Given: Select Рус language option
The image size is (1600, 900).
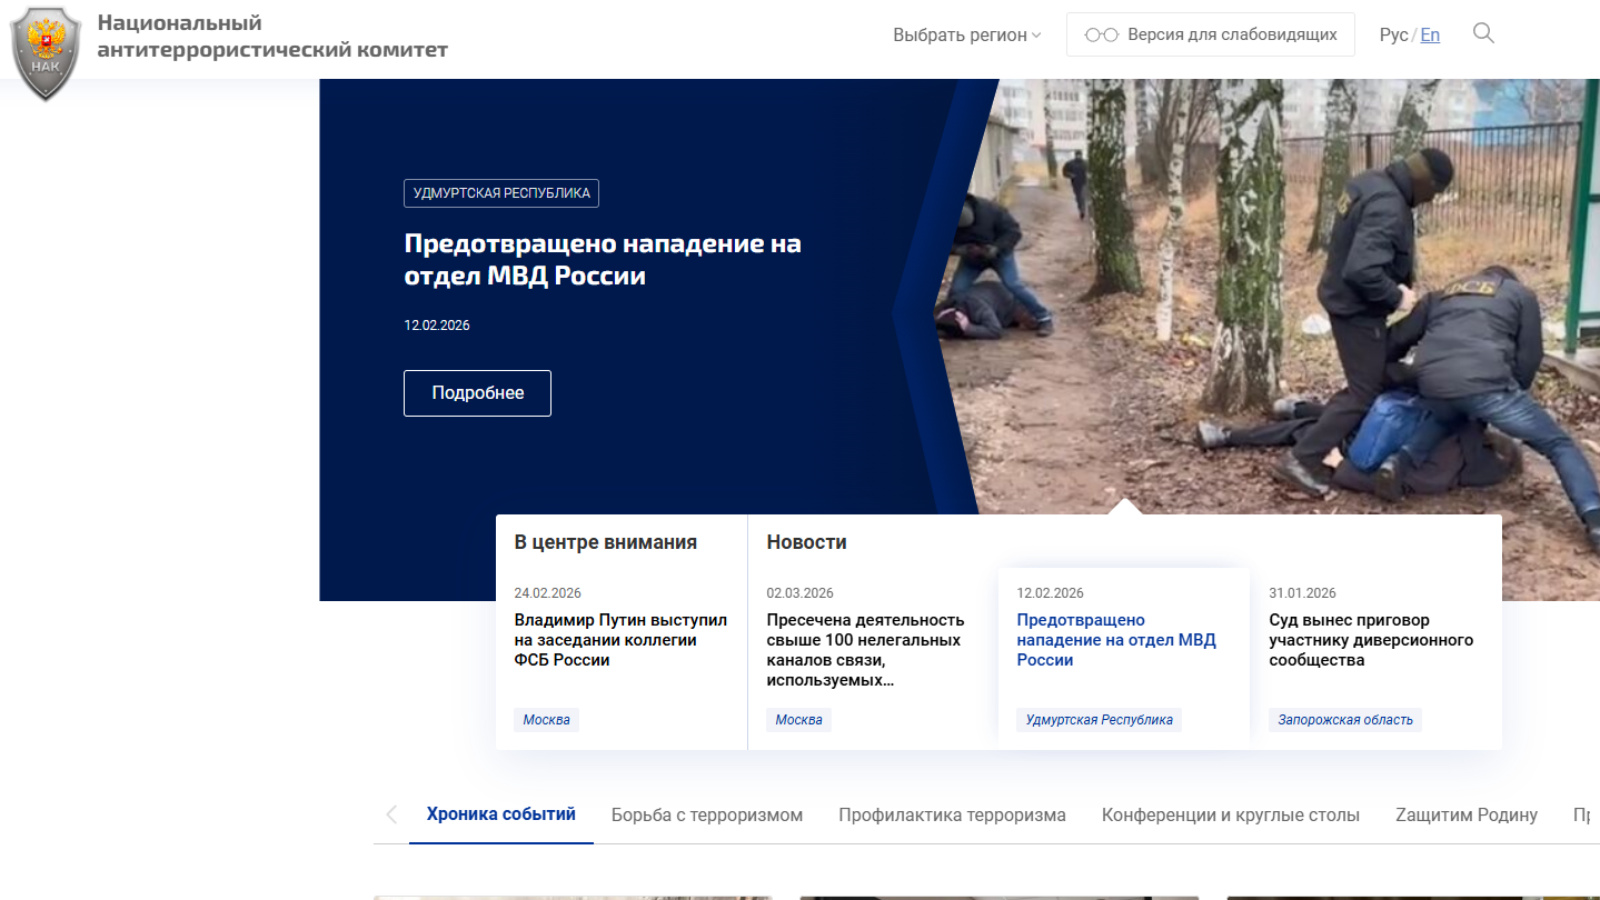Looking at the screenshot, I should (1393, 35).
